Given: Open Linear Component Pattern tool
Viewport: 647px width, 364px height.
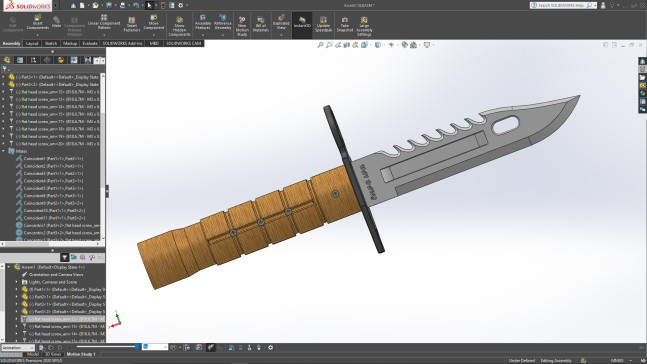Looking at the screenshot, I should (104, 22).
